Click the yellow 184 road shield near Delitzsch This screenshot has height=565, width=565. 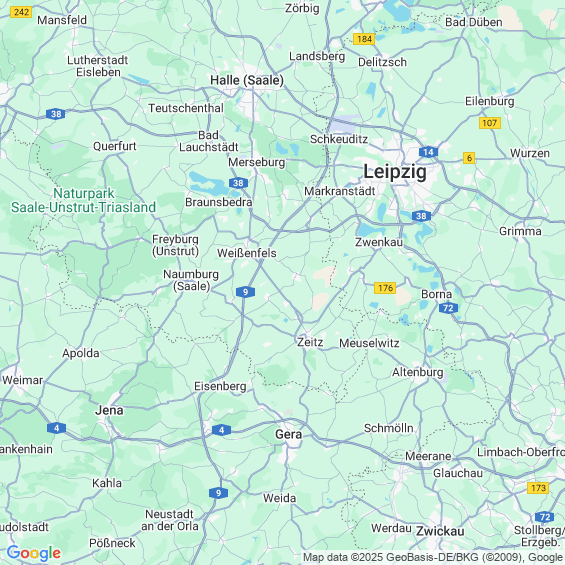point(364,39)
